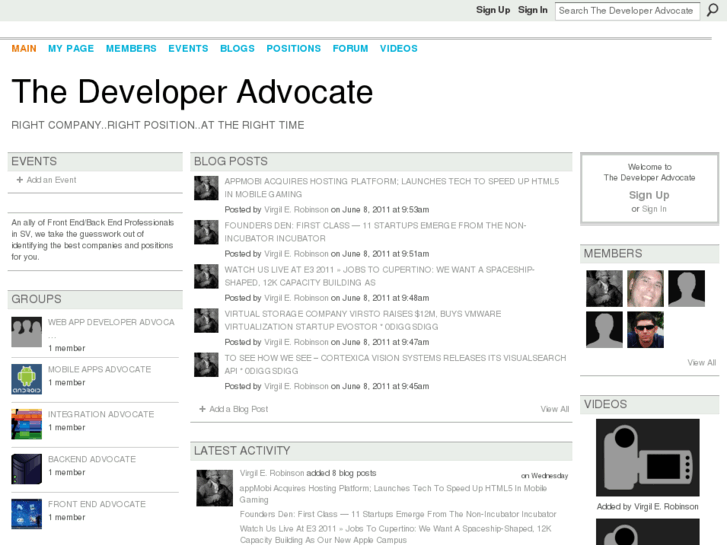727x545 pixels.
Task: Open the Integration Advocate group icon
Action: pos(26,424)
